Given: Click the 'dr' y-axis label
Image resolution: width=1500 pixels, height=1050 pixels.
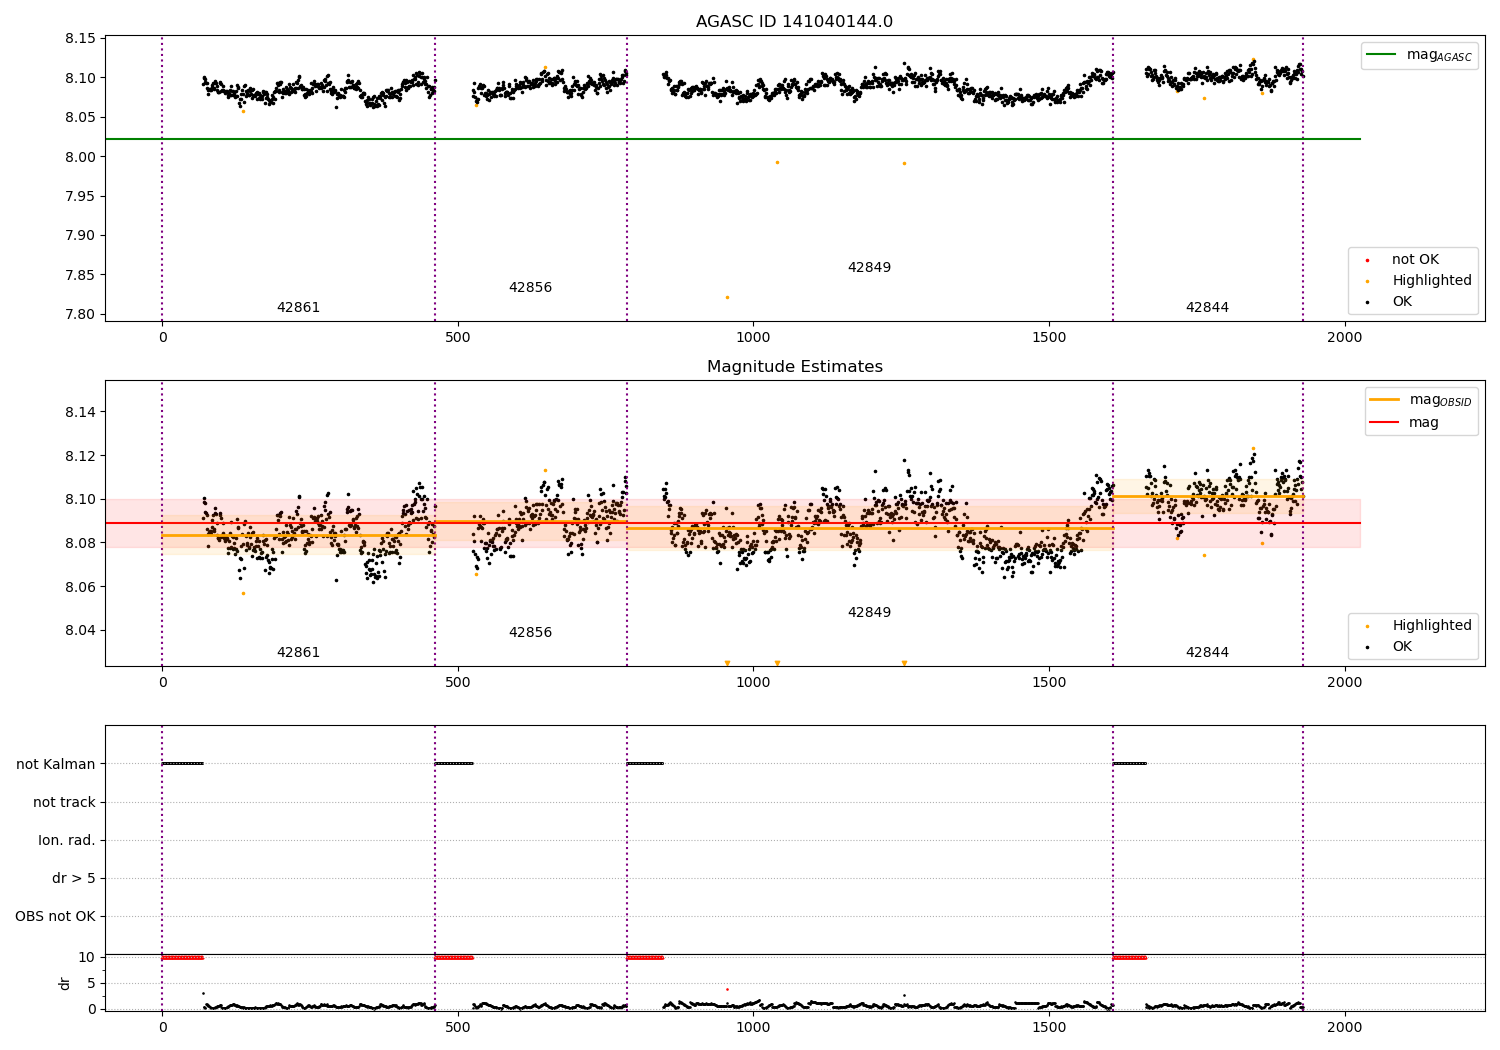Looking at the screenshot, I should click(65, 983).
